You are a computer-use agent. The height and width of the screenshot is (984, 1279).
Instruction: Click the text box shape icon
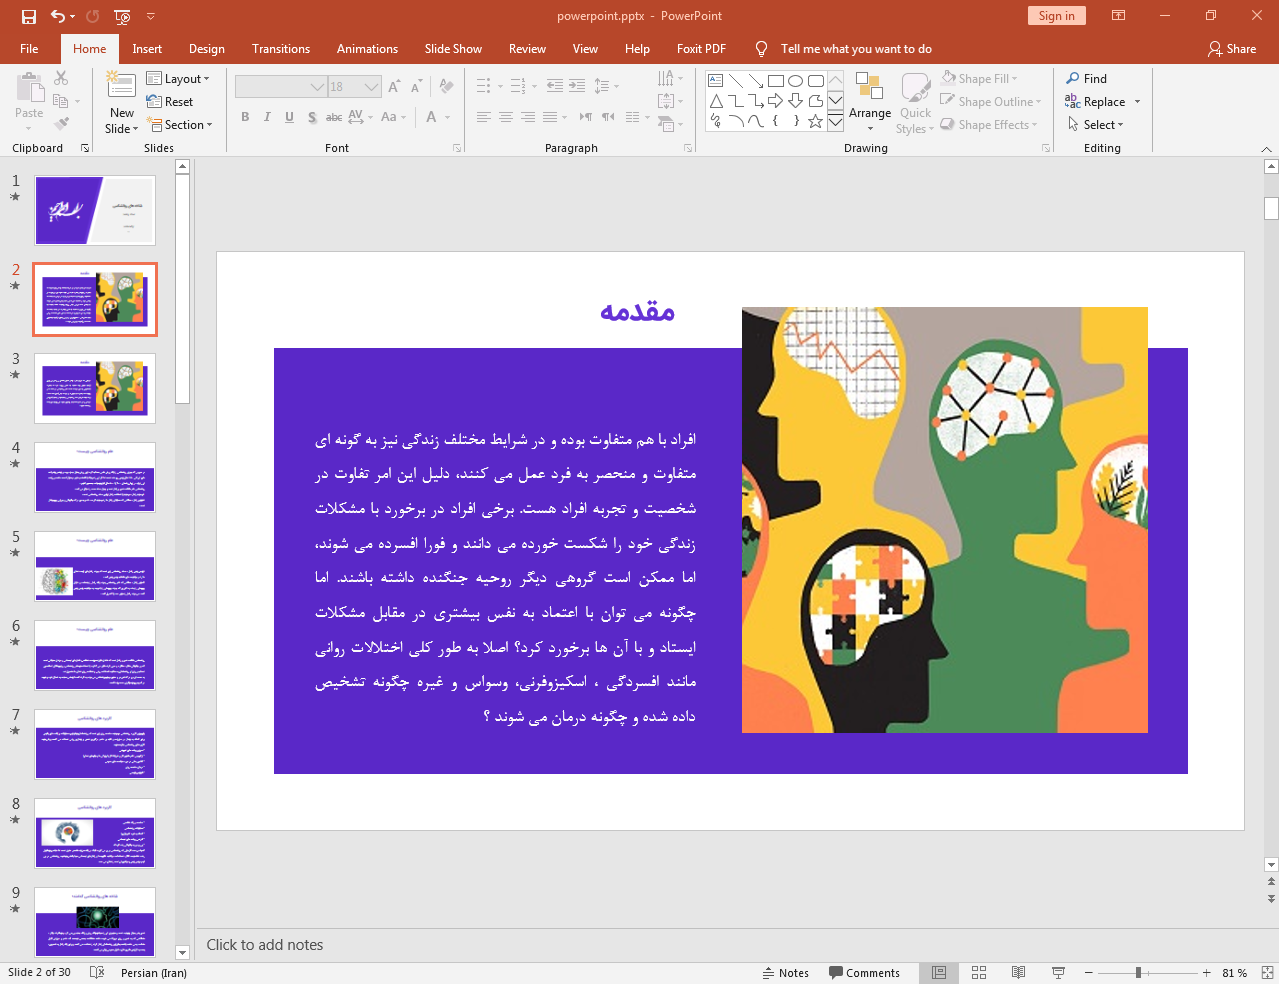(x=716, y=81)
